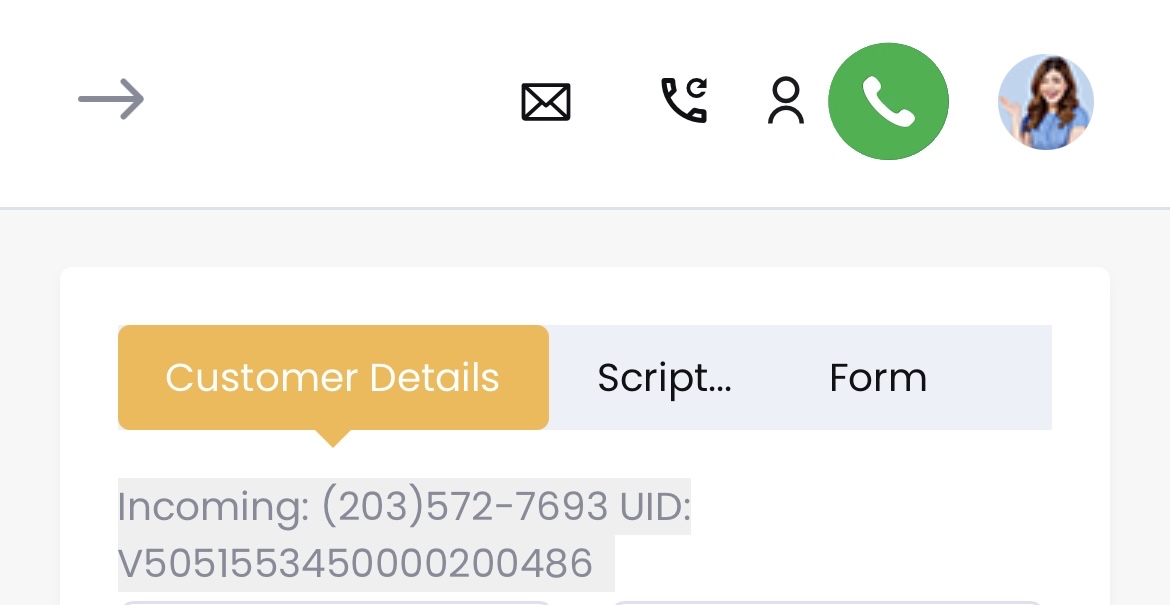Select the UID value V5051553450000200486

[355, 564]
